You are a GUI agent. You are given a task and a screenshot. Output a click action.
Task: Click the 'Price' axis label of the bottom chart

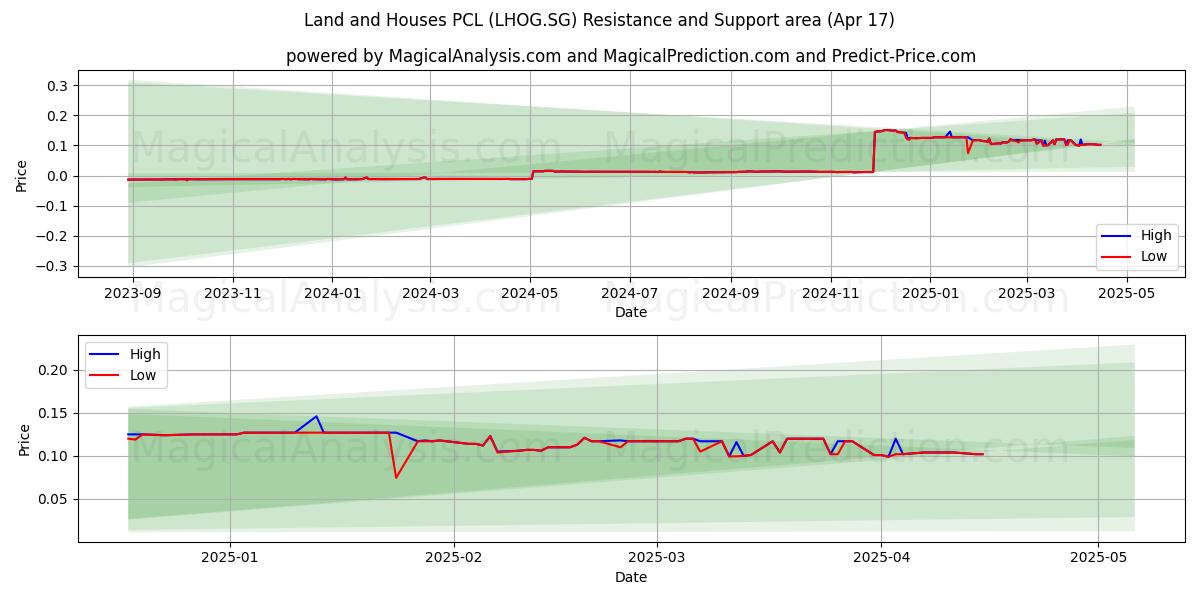click(24, 439)
